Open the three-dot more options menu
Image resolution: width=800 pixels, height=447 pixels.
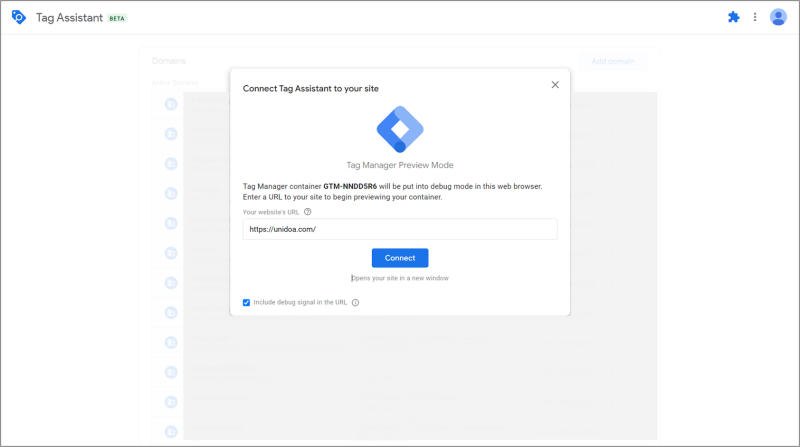(x=755, y=17)
